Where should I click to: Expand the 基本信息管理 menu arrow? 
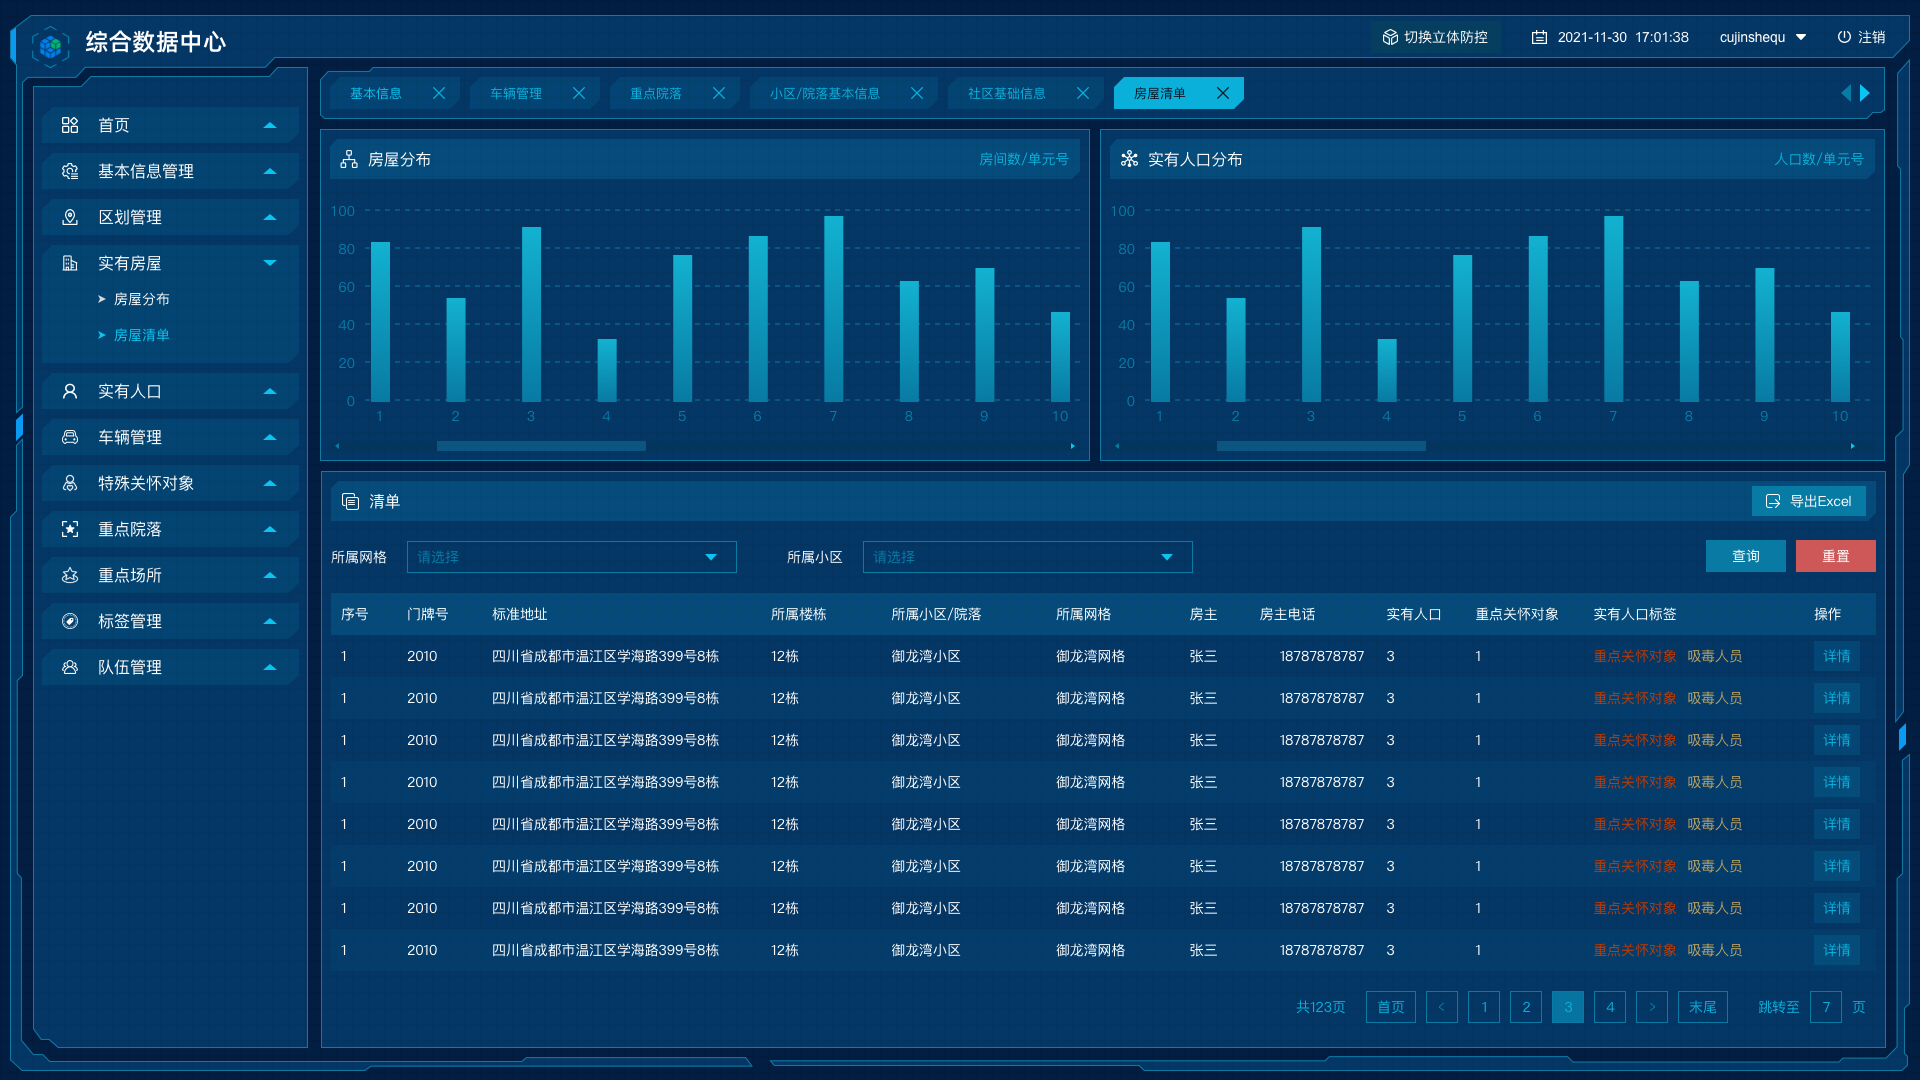tap(270, 171)
